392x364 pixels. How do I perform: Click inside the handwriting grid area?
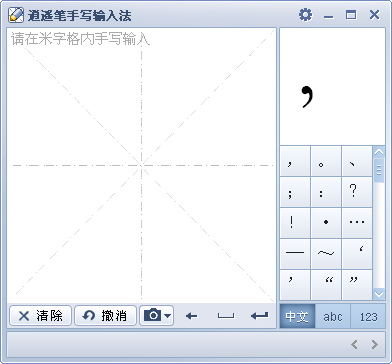pos(142,165)
